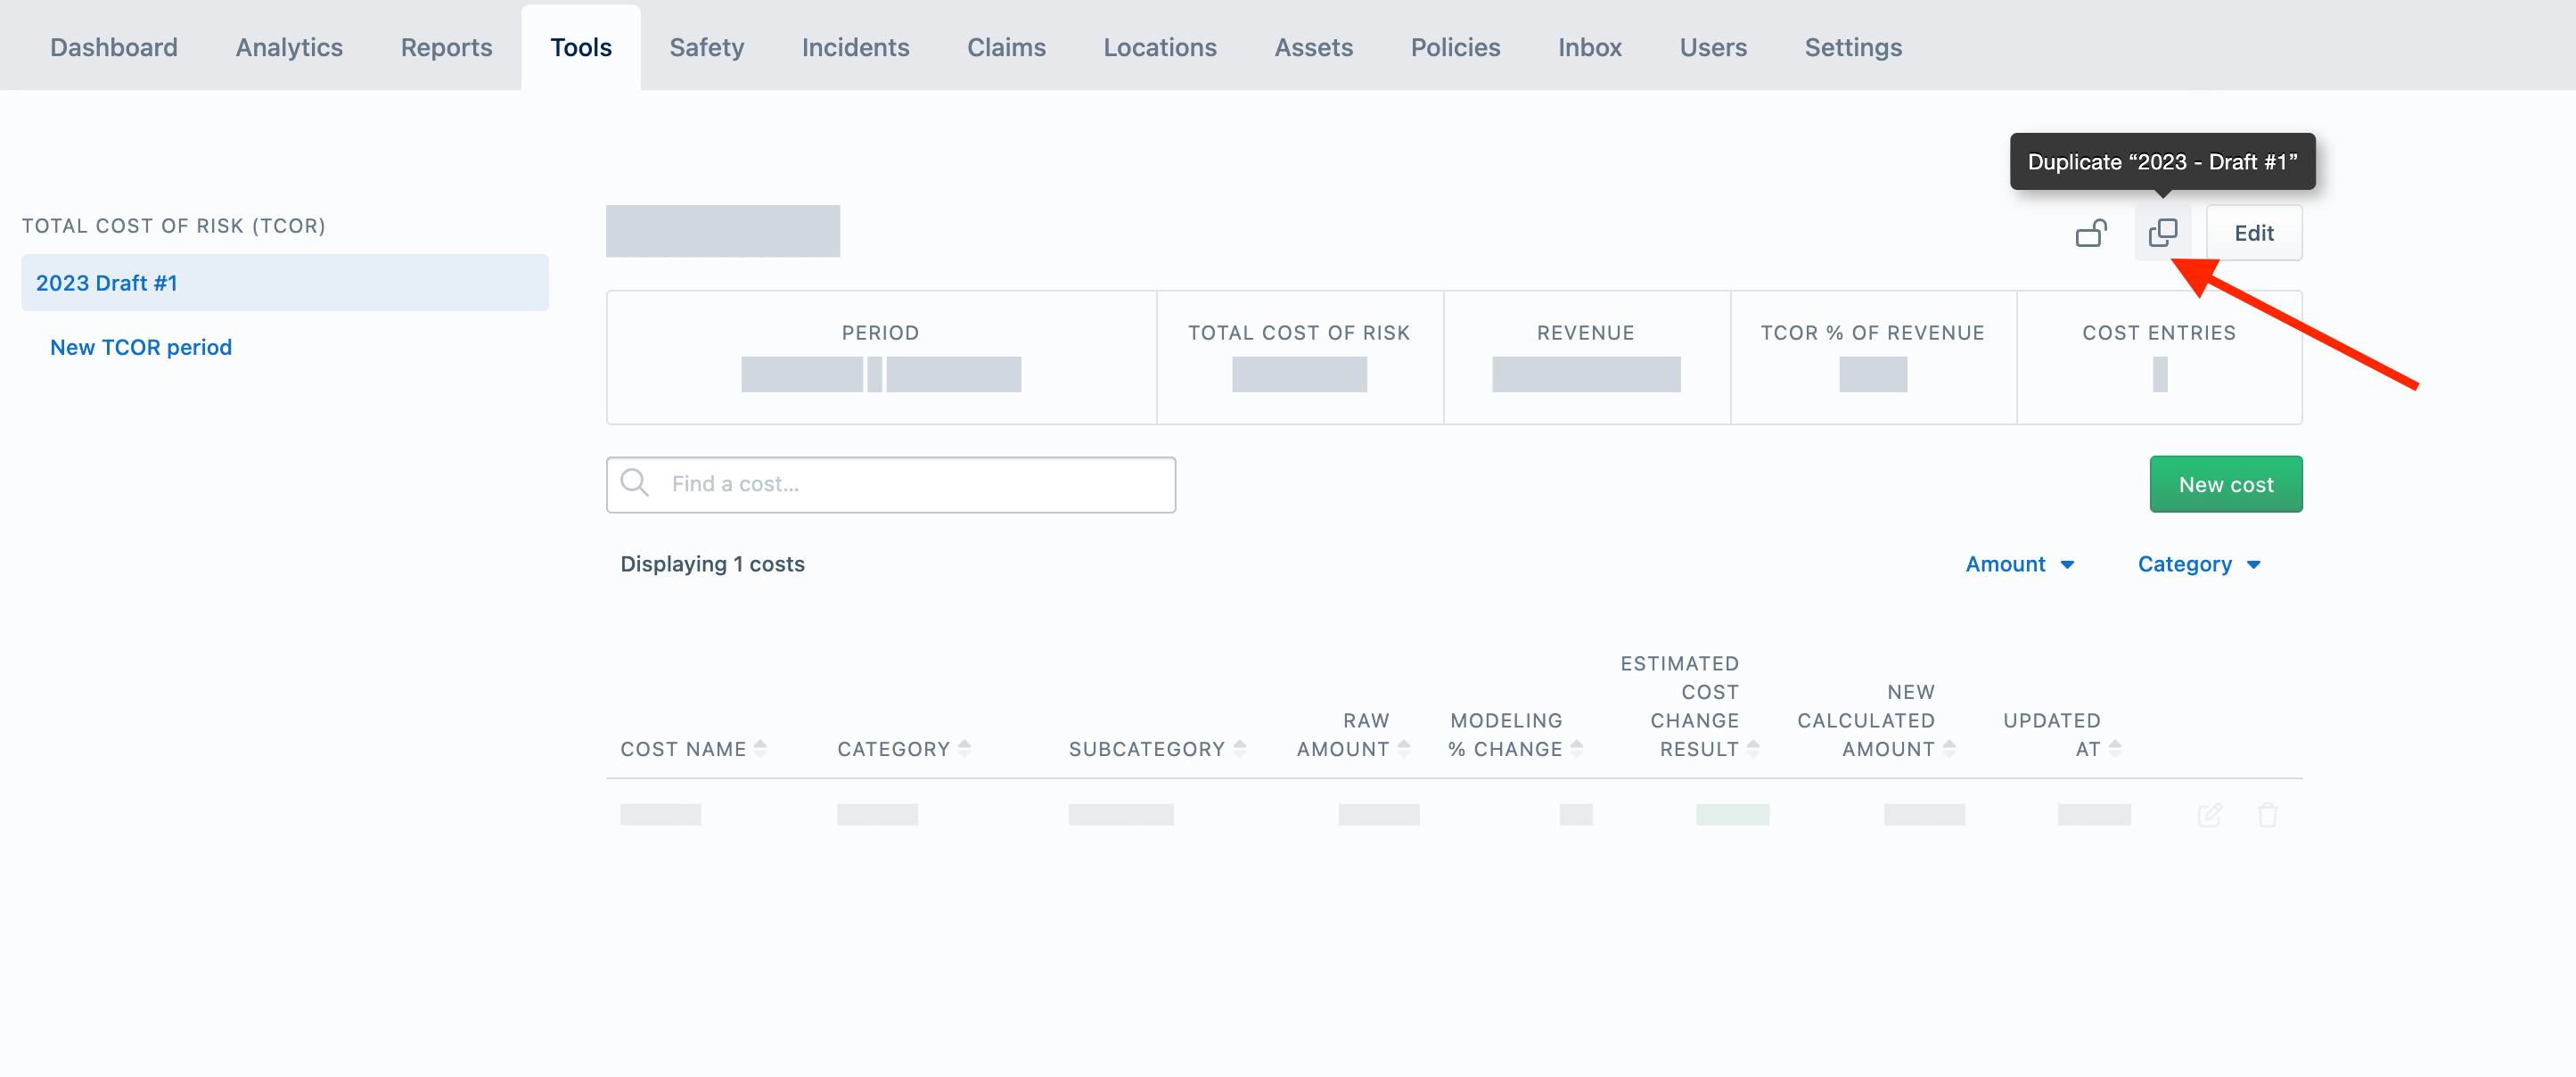
Task: Select 2023 Draft #1 in sidebar
Action: pos(285,283)
